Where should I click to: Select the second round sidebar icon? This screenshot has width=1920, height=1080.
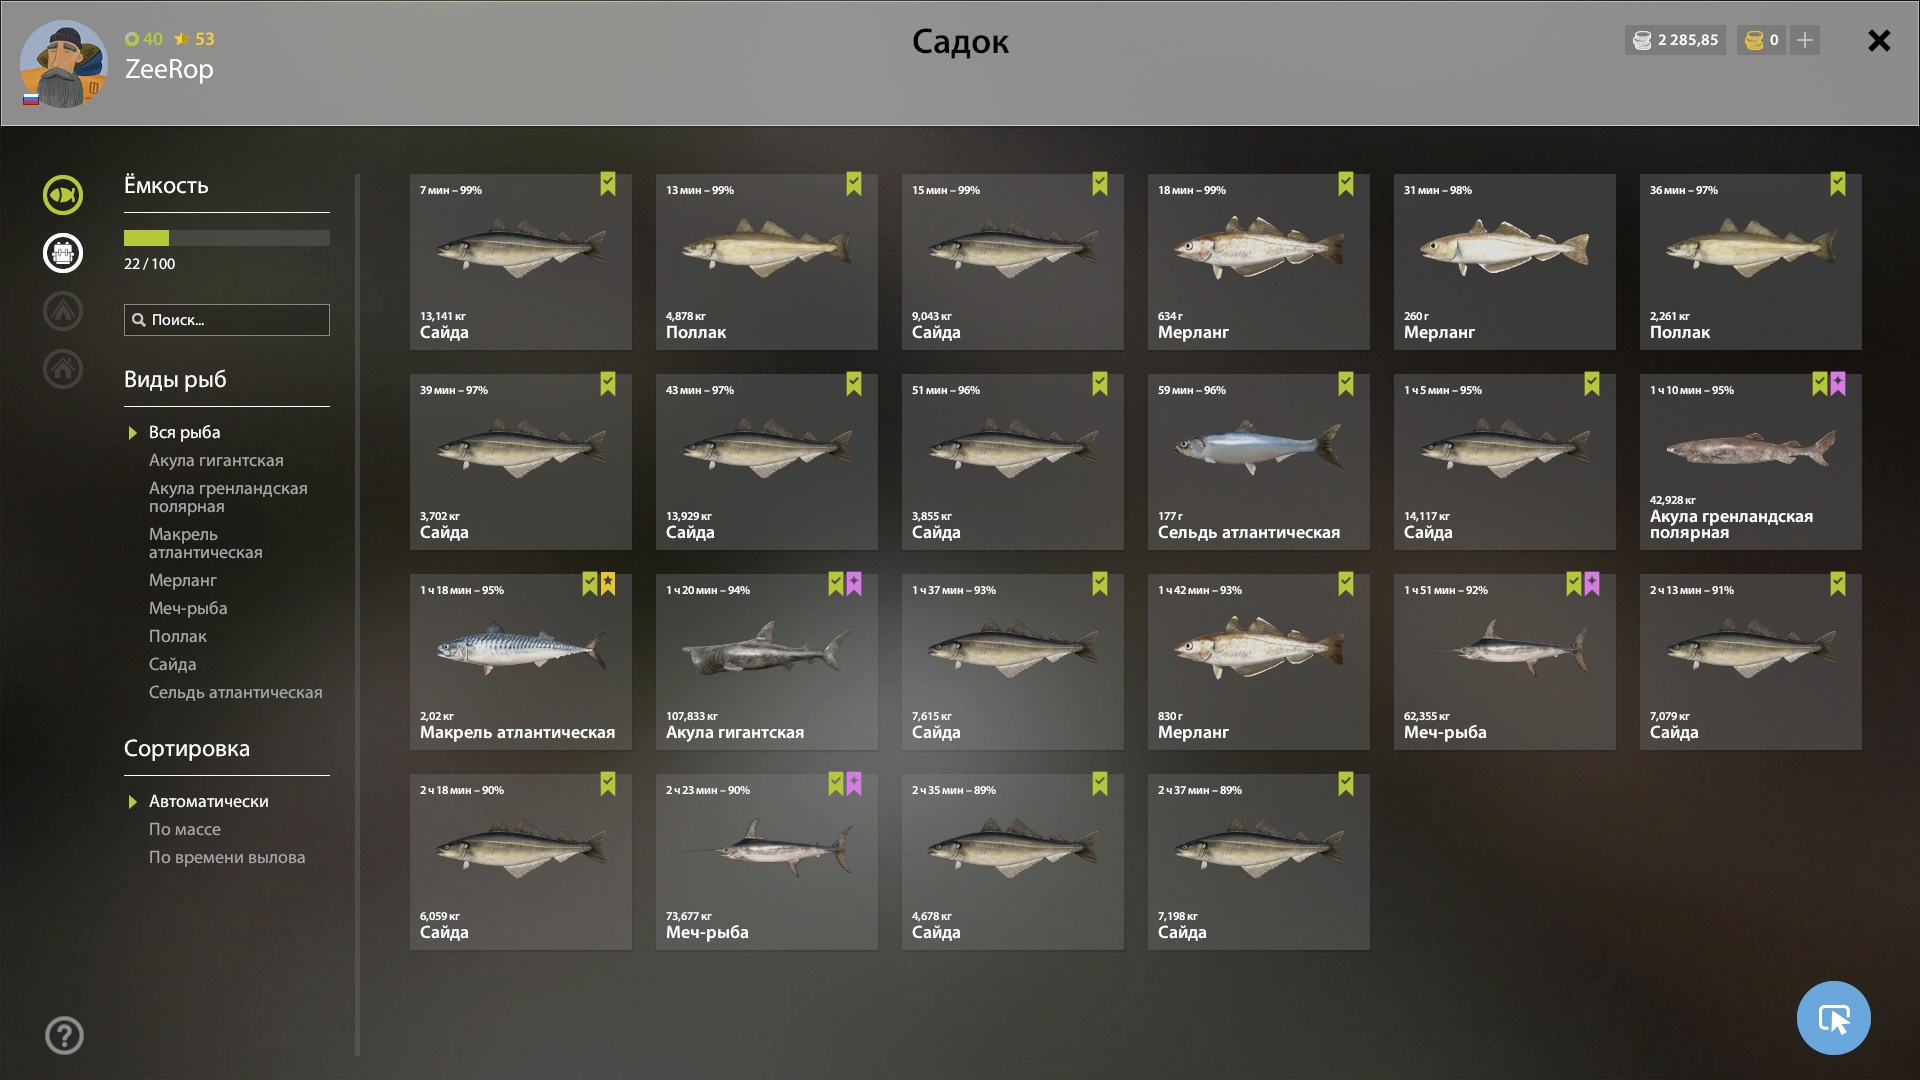[63, 253]
